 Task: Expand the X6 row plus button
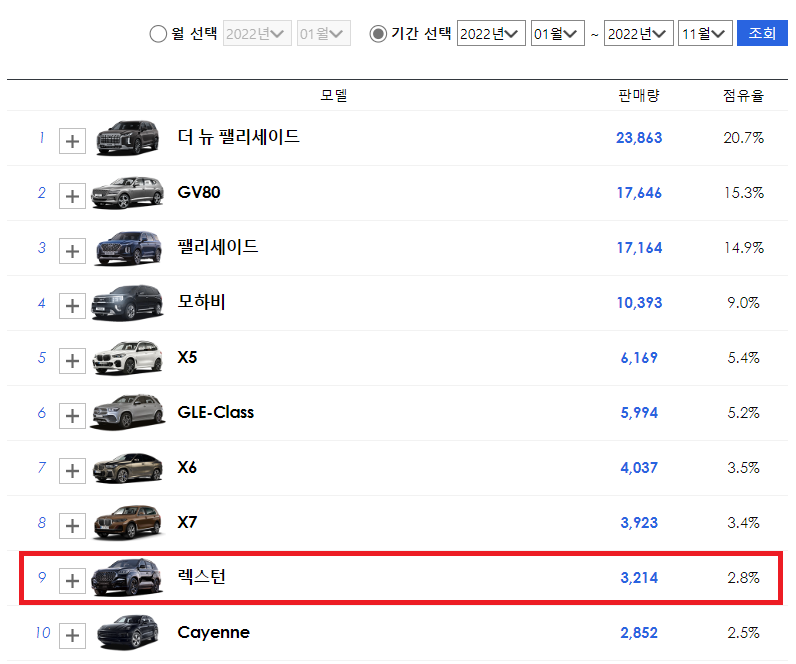click(72, 471)
